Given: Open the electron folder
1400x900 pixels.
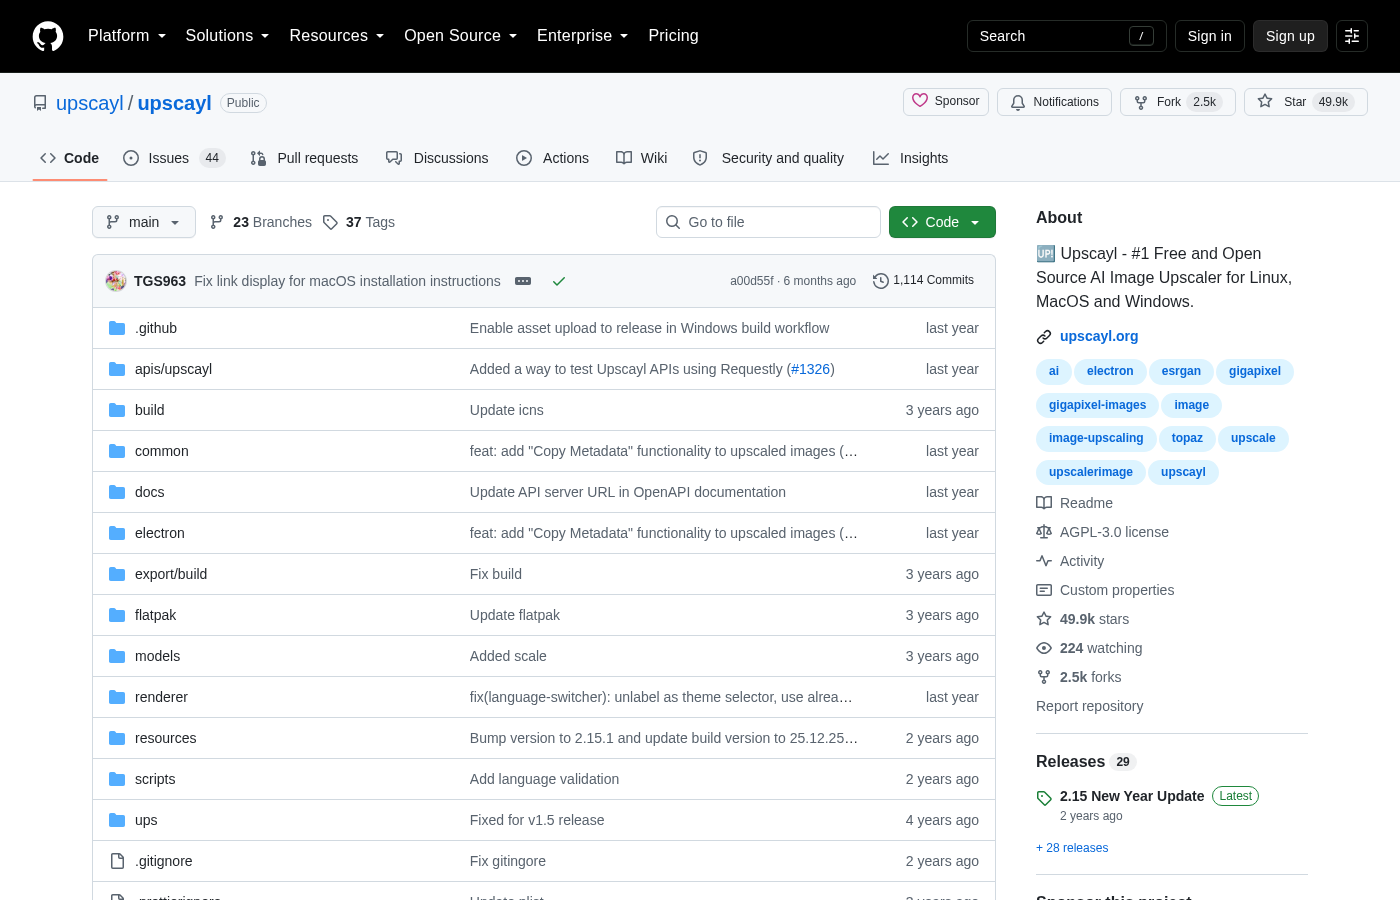Looking at the screenshot, I should pos(160,533).
